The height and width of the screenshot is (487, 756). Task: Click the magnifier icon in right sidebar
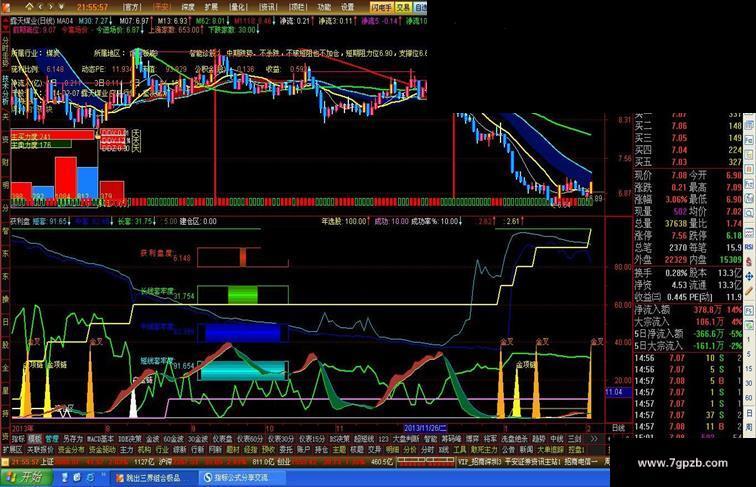[749, 213]
